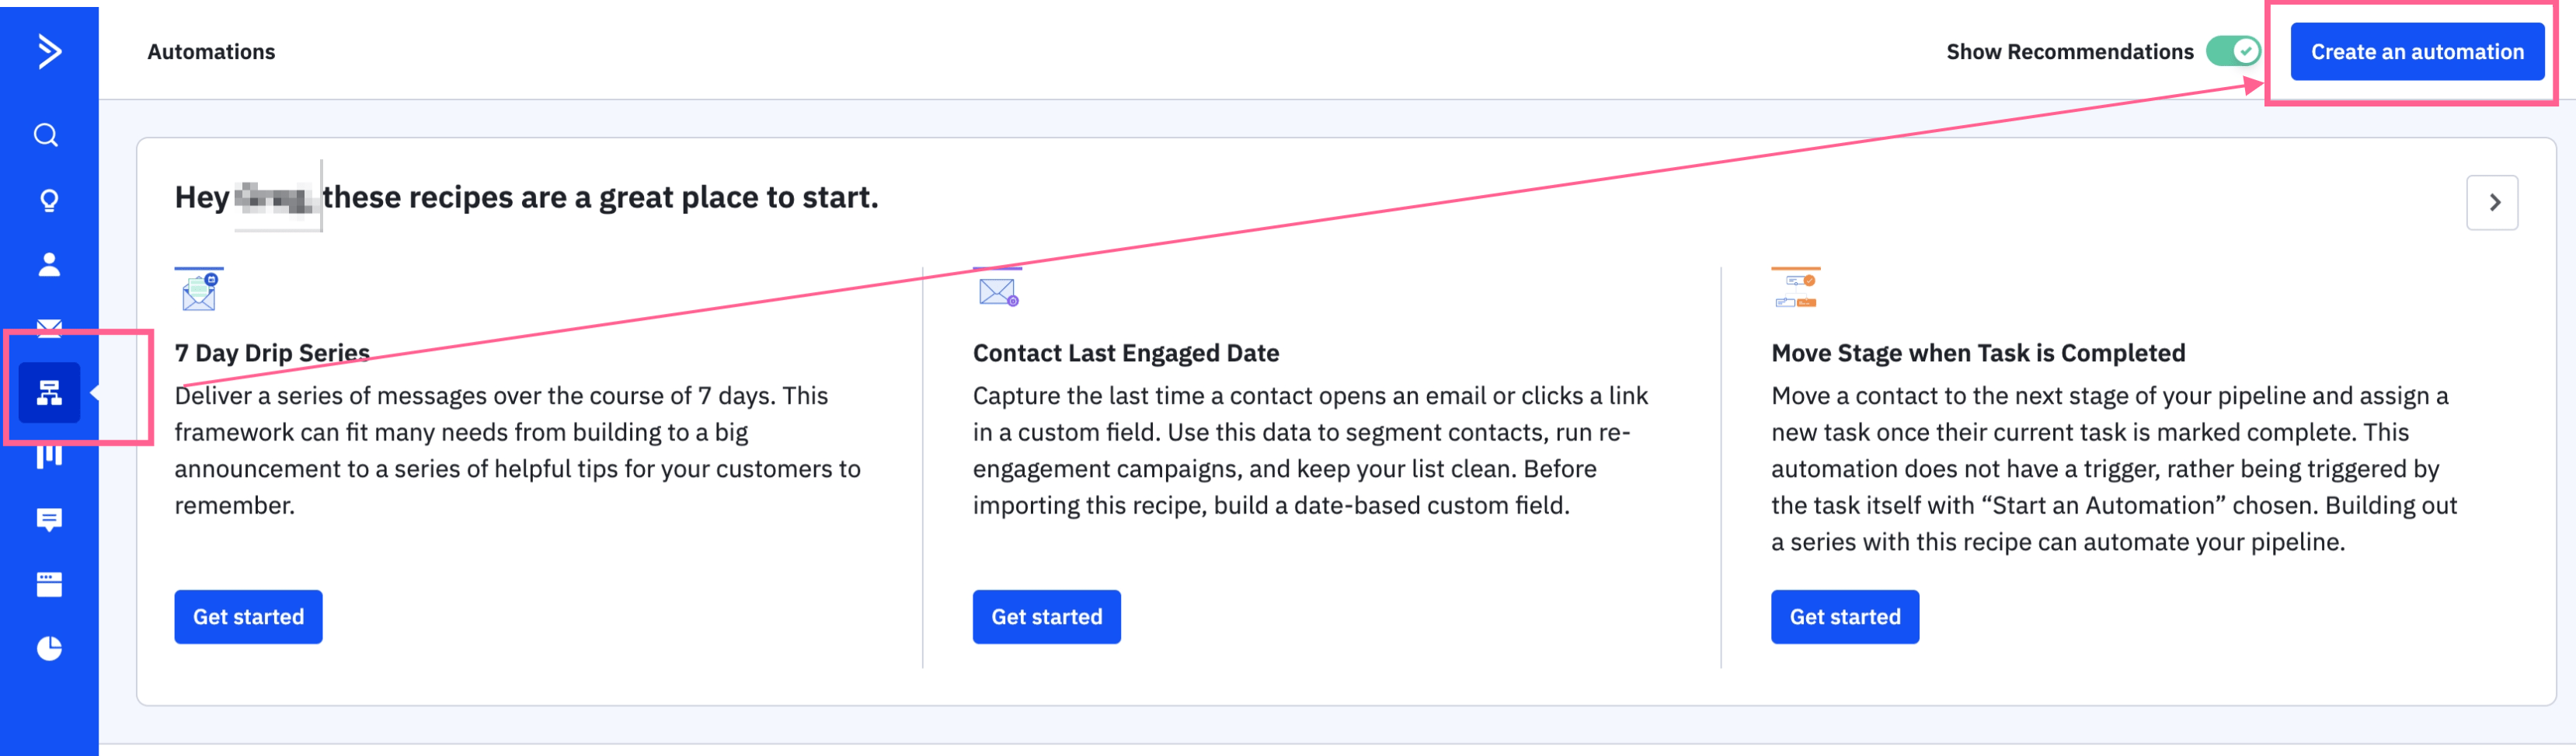Open Reports pie chart icon
Image resolution: width=2576 pixels, height=756 pixels.
click(49, 648)
